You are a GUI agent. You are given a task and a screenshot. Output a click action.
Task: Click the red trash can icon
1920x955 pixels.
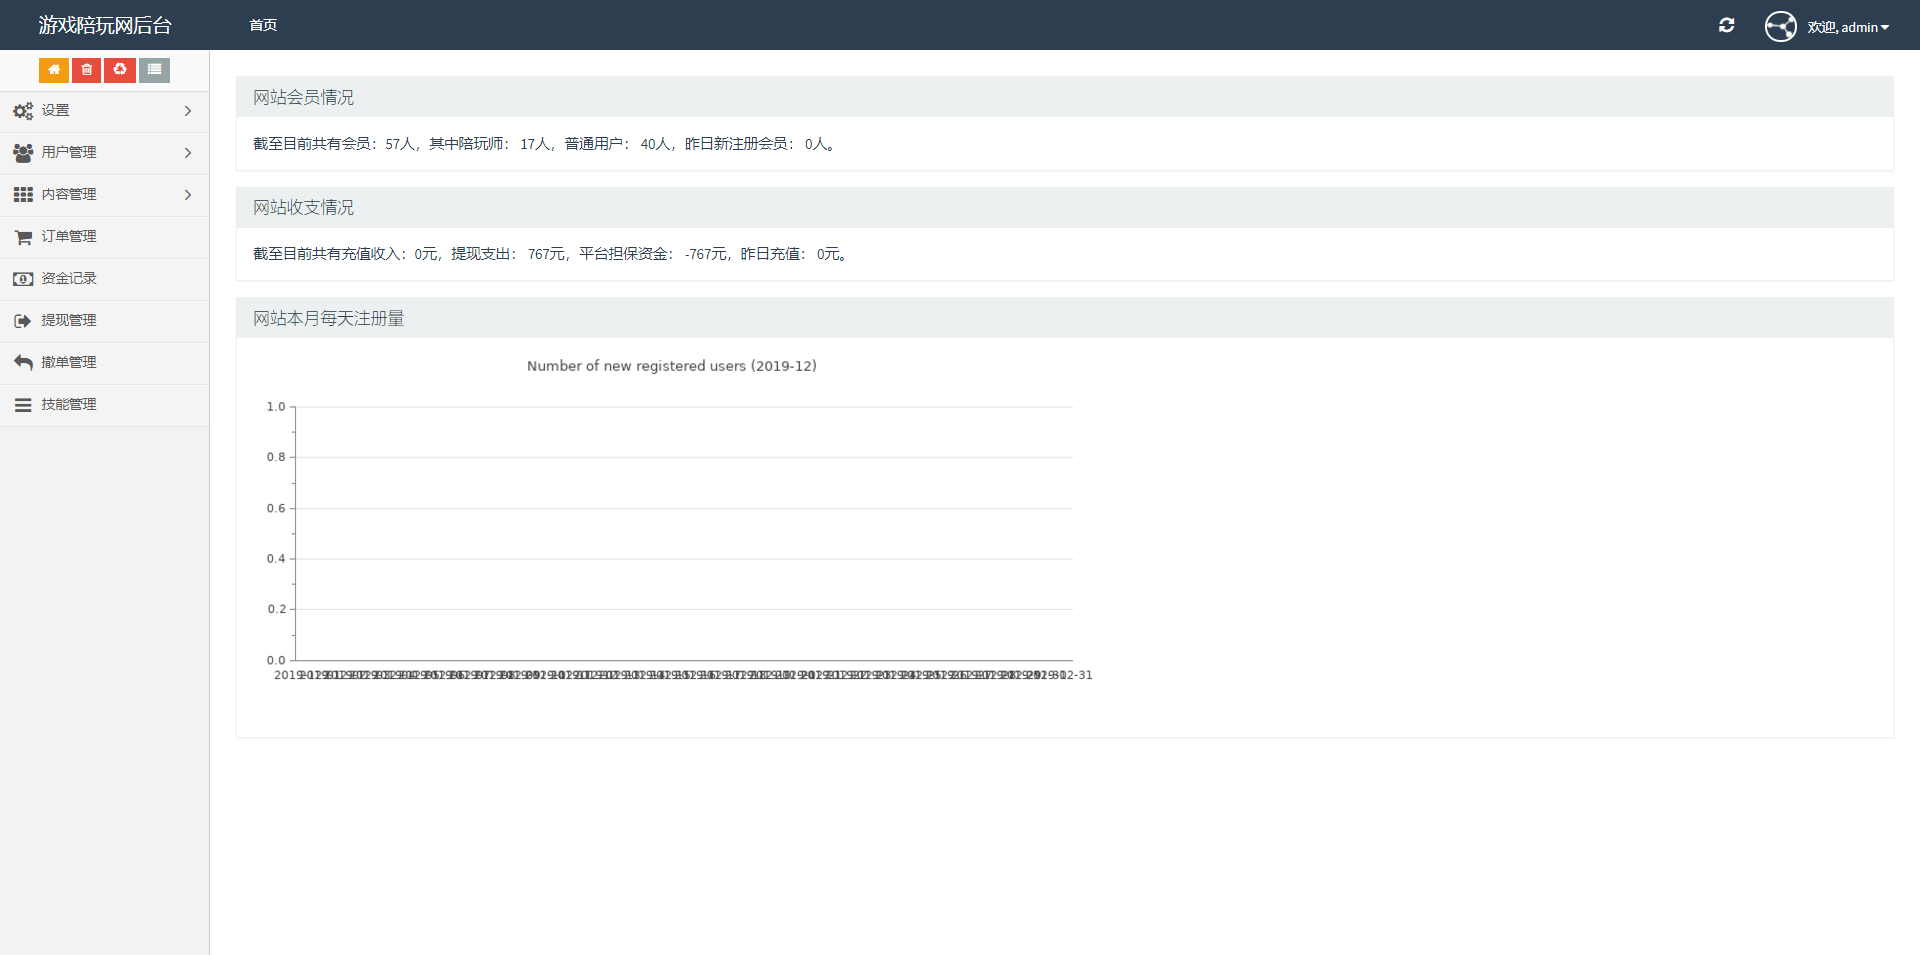87,70
